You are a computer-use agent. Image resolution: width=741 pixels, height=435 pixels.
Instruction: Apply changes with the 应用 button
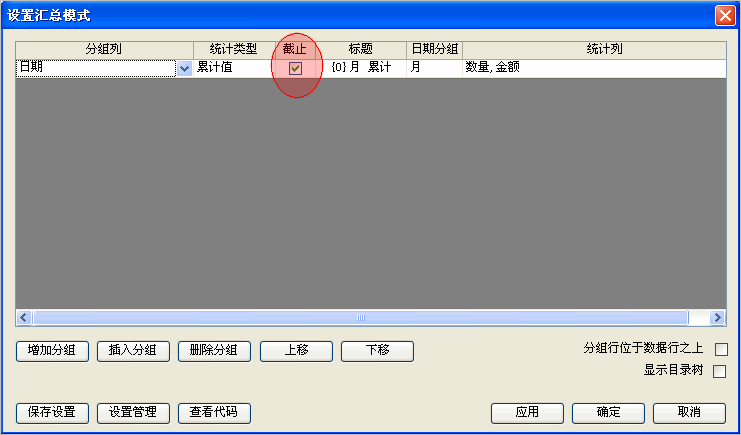pos(527,412)
